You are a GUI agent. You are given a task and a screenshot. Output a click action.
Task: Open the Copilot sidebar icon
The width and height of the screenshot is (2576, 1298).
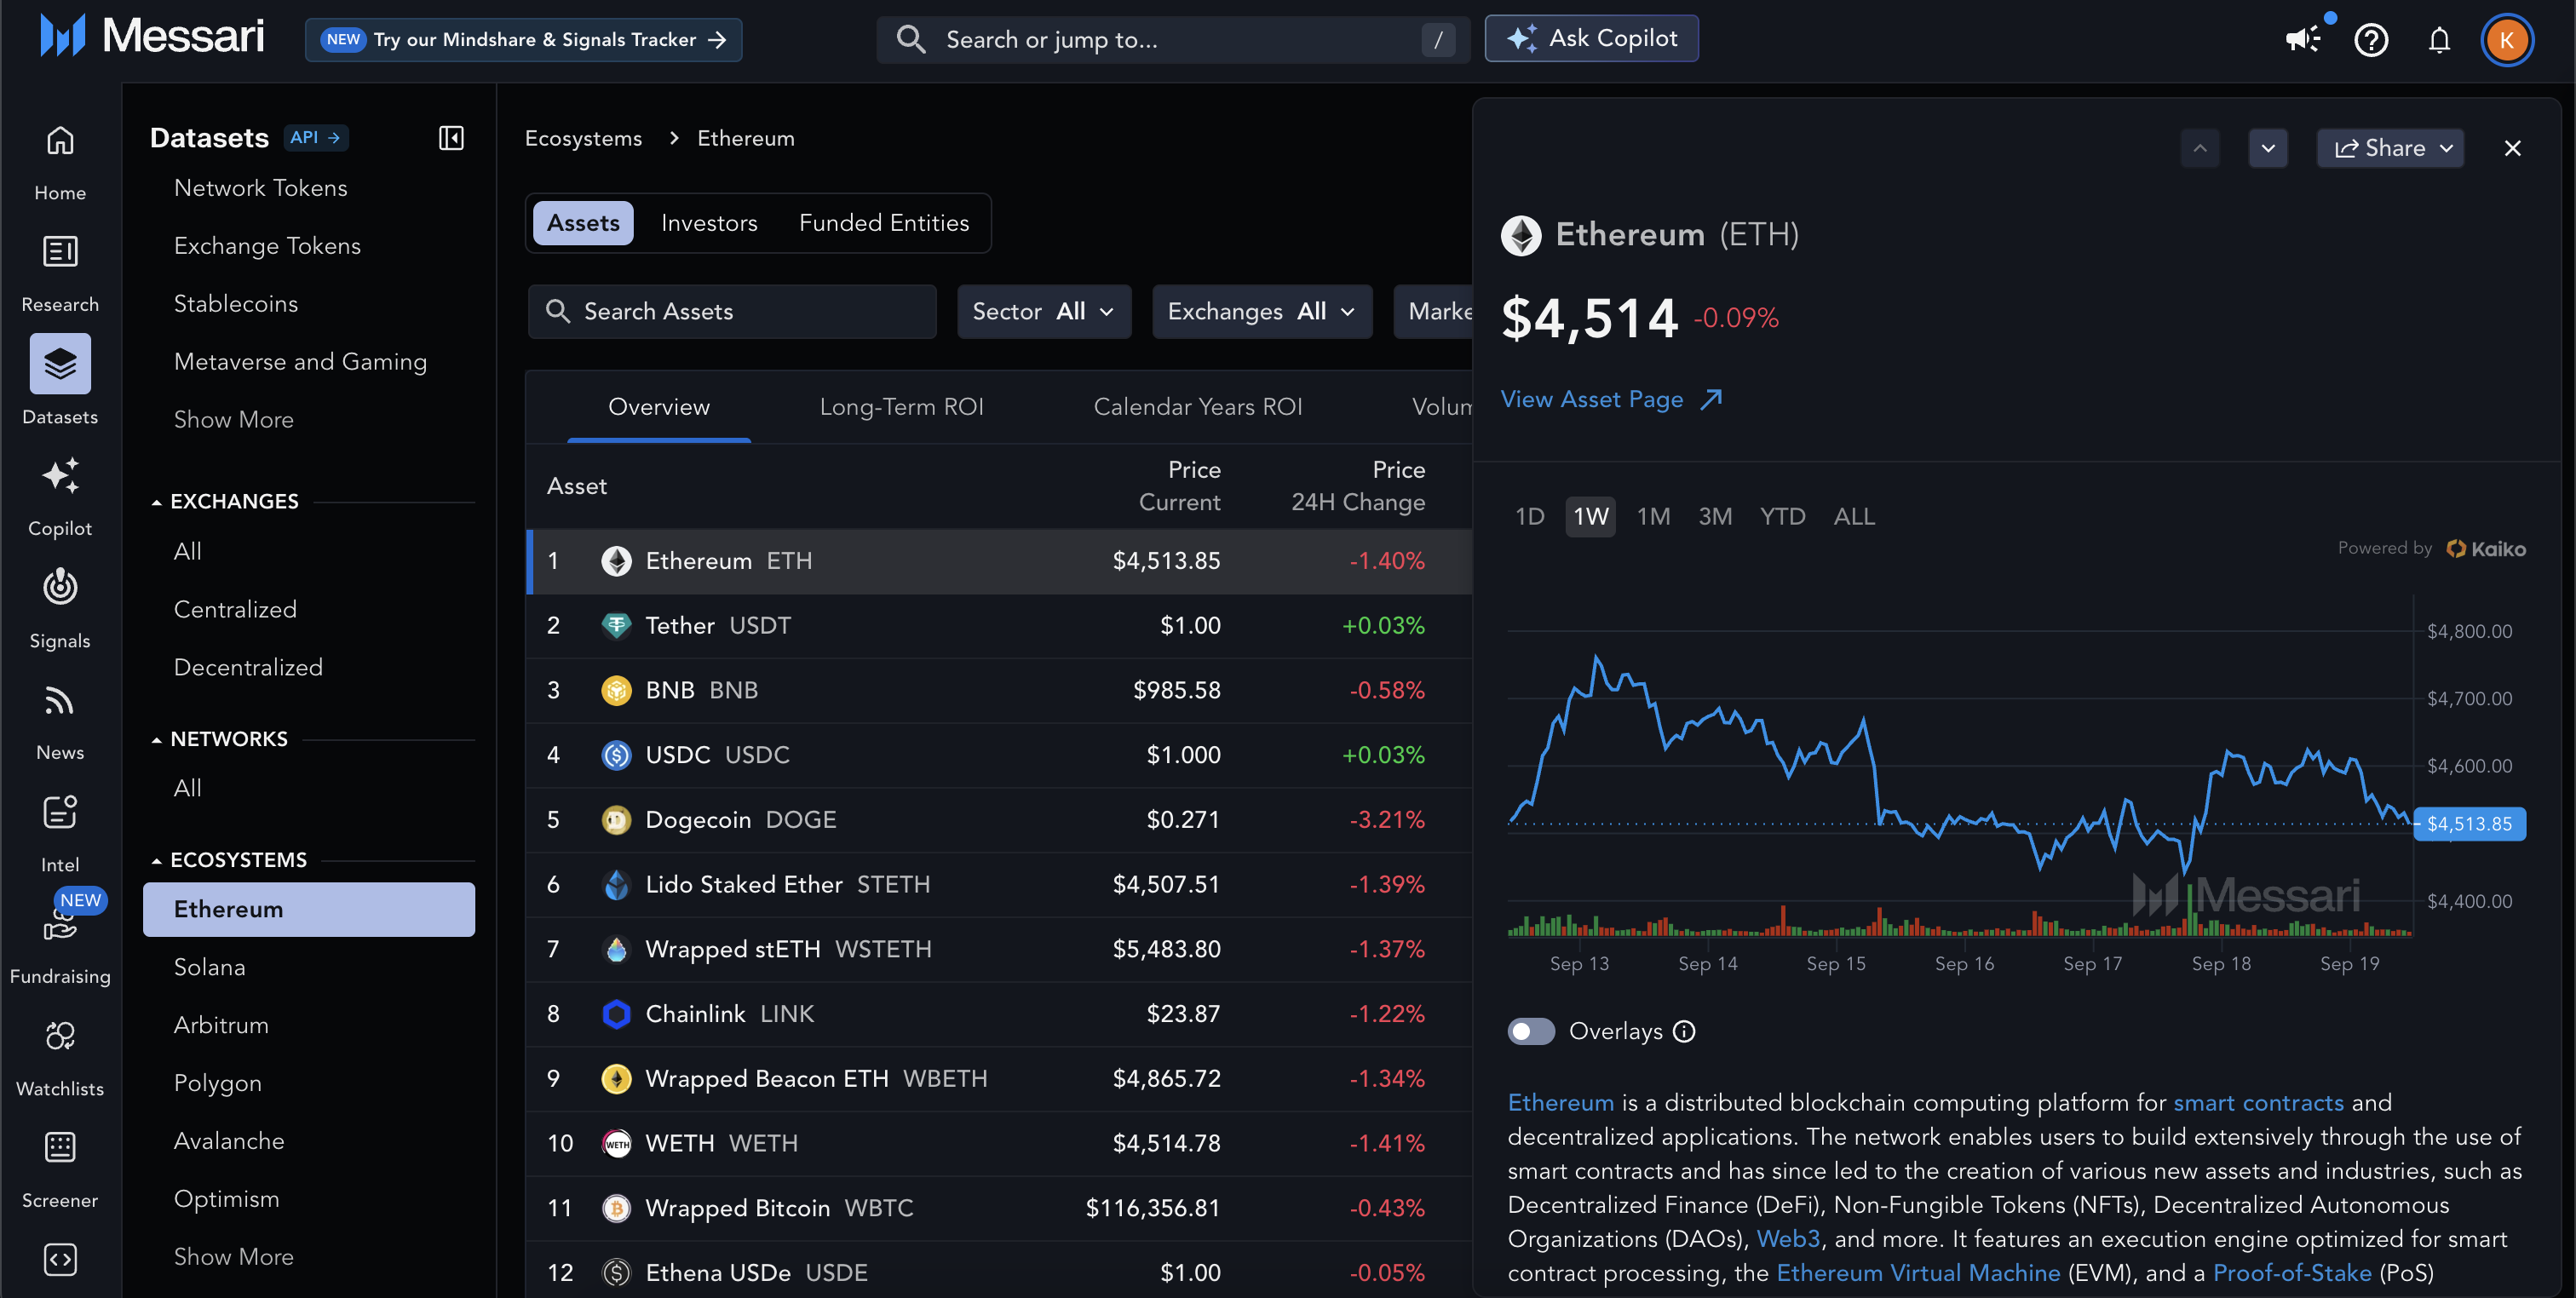(x=60, y=476)
